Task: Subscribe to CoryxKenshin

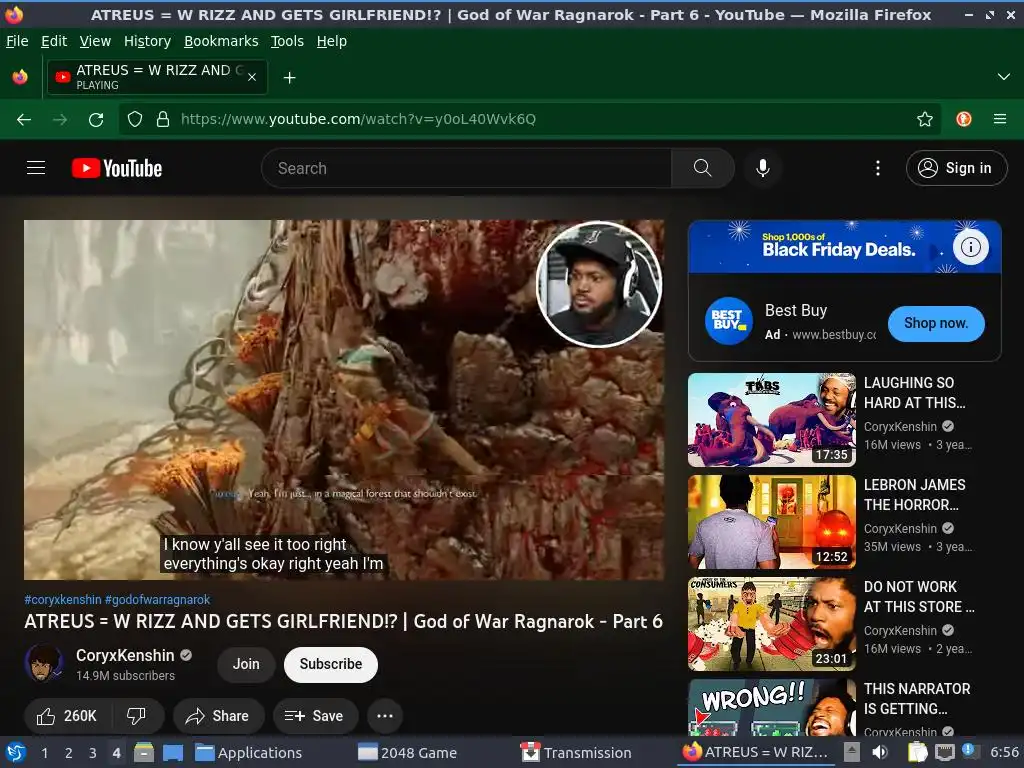Action: pyautogui.click(x=330, y=664)
